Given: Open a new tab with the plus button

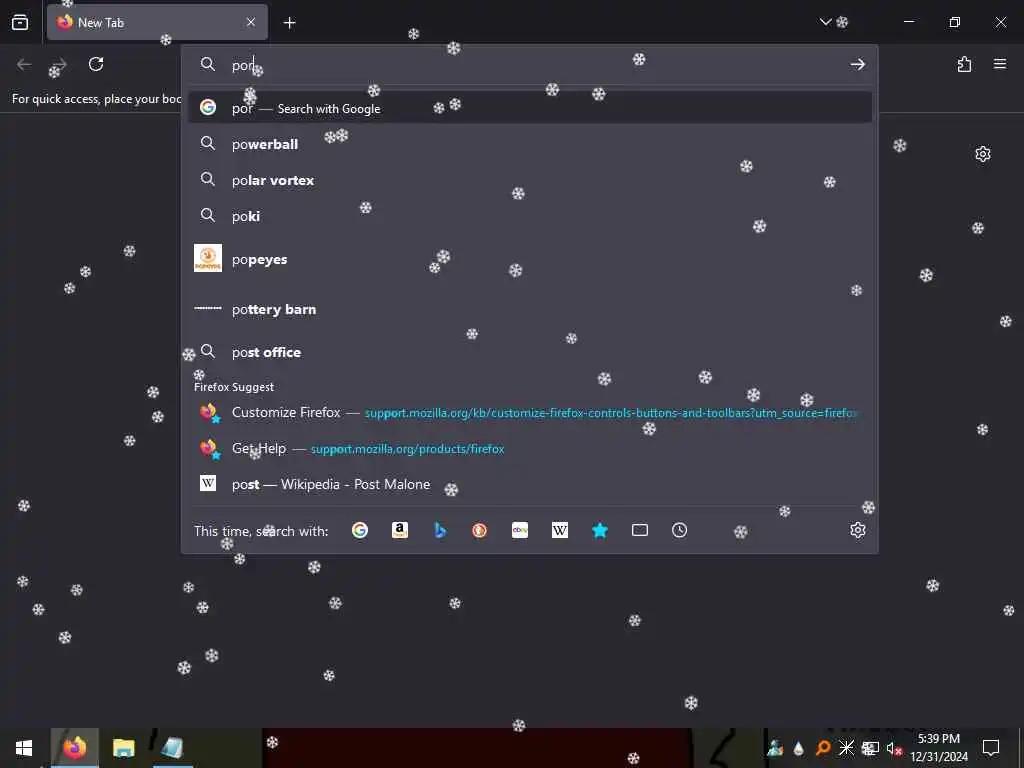Looking at the screenshot, I should [289, 23].
